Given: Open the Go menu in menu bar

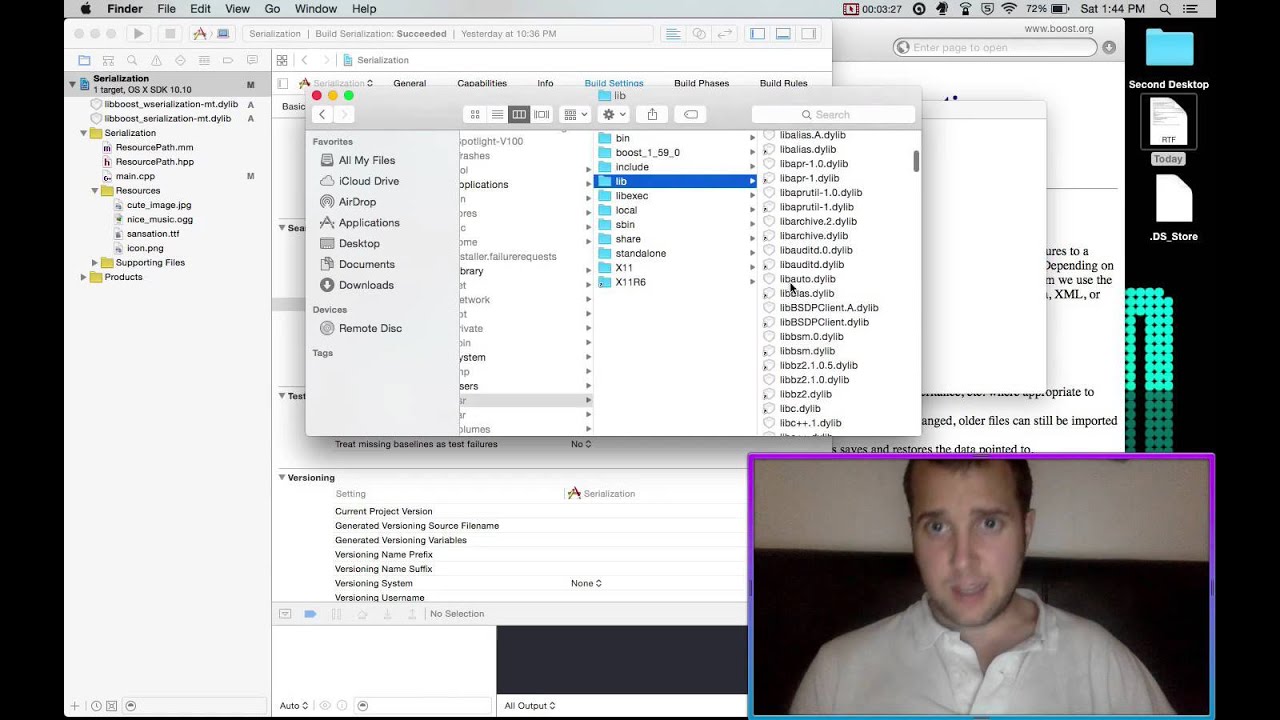Looking at the screenshot, I should coord(272,9).
